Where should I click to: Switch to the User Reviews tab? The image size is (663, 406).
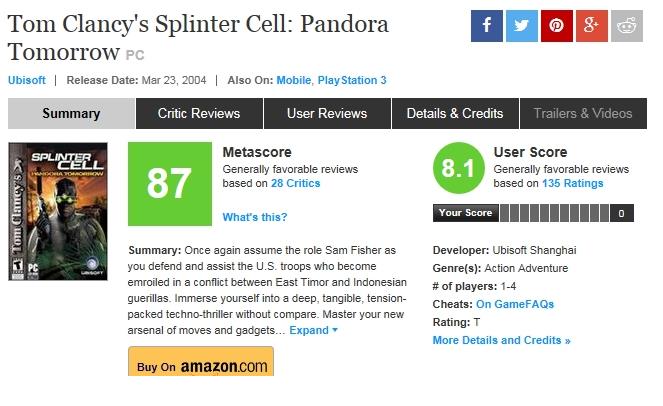tap(327, 113)
